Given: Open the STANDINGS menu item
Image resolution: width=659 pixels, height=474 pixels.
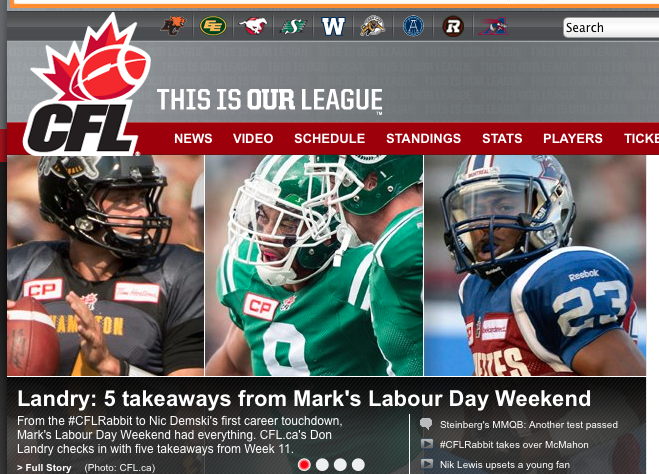Looking at the screenshot, I should (424, 138).
